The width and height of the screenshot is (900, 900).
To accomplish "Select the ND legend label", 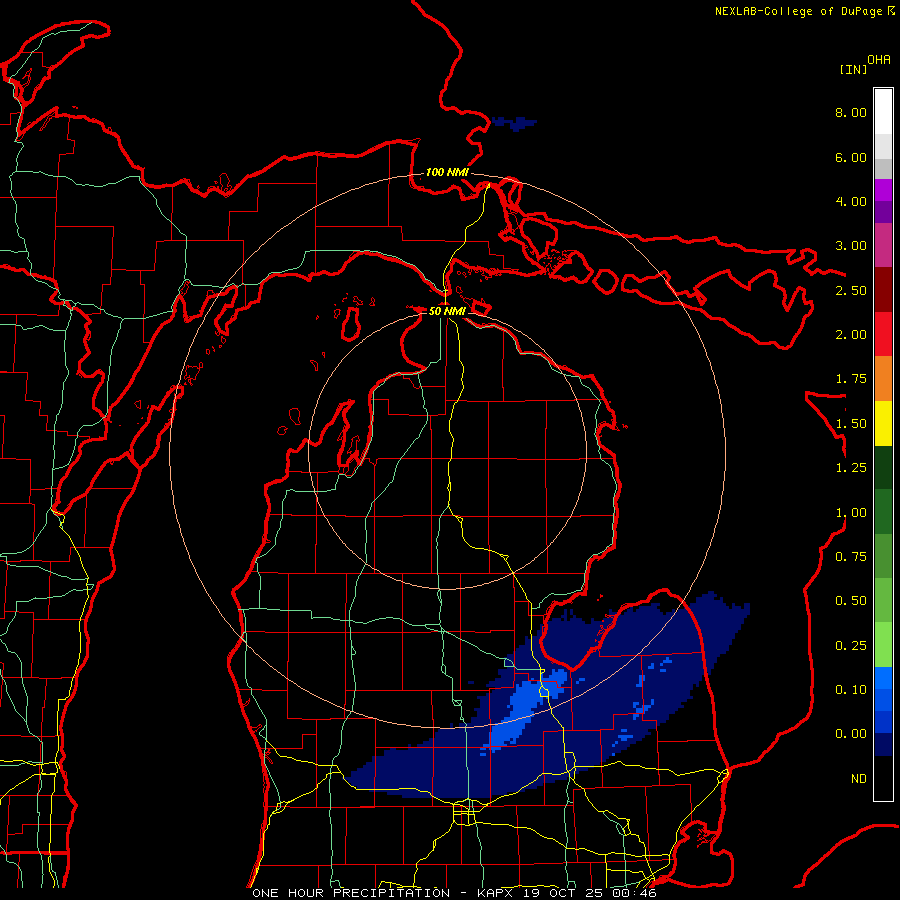I will [859, 779].
